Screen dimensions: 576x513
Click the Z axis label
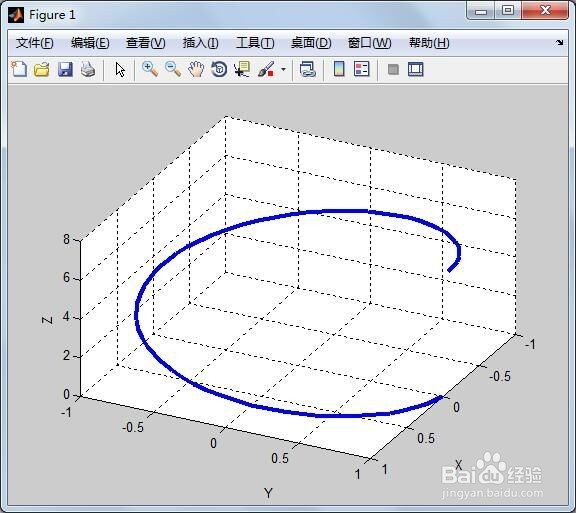(x=47, y=320)
